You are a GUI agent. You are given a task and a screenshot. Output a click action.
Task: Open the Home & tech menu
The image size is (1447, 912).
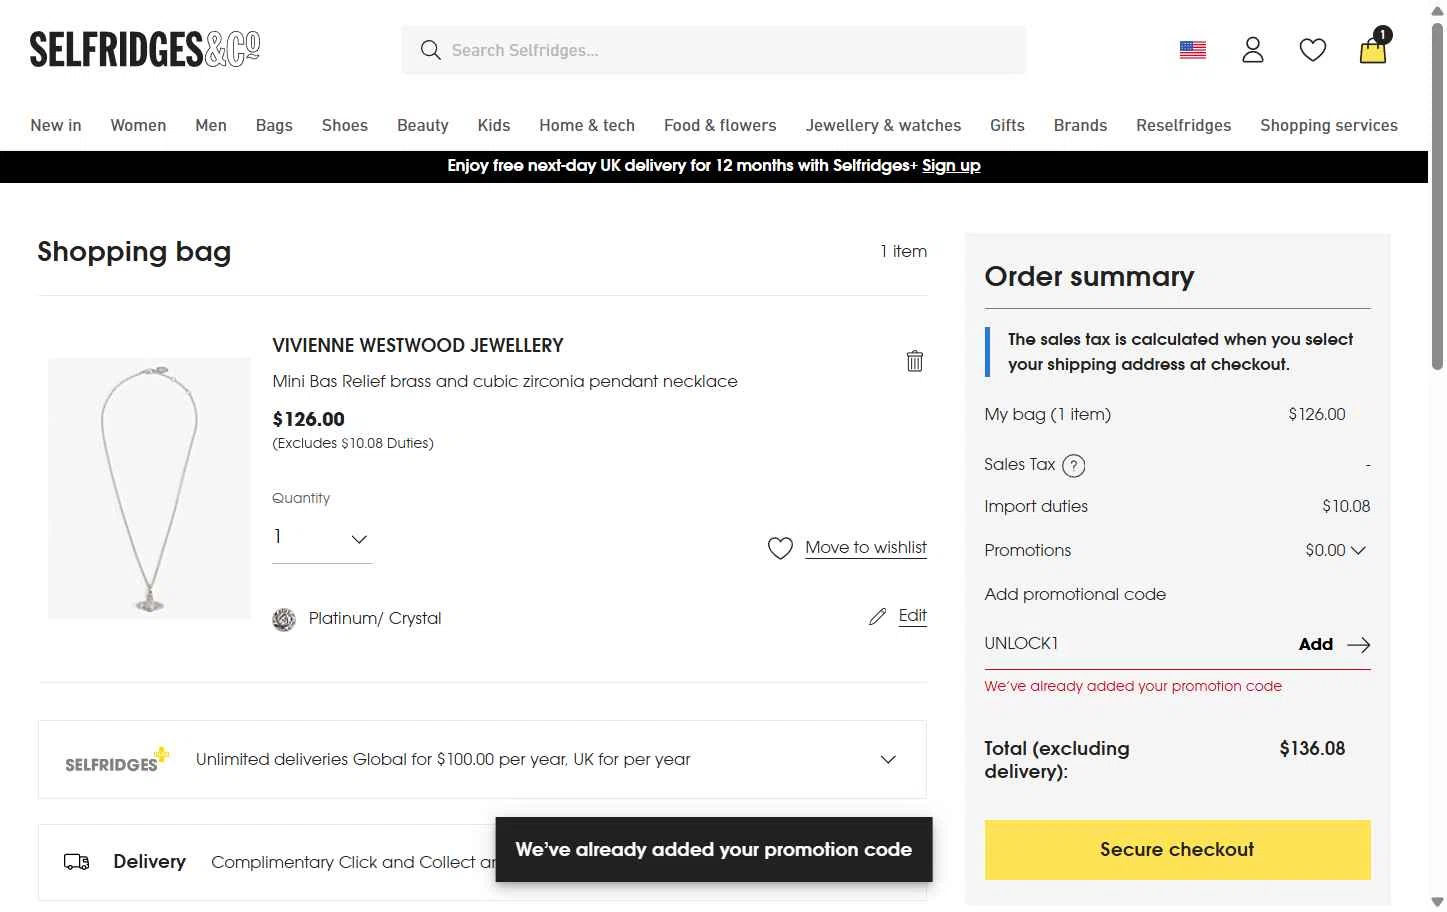[587, 125]
